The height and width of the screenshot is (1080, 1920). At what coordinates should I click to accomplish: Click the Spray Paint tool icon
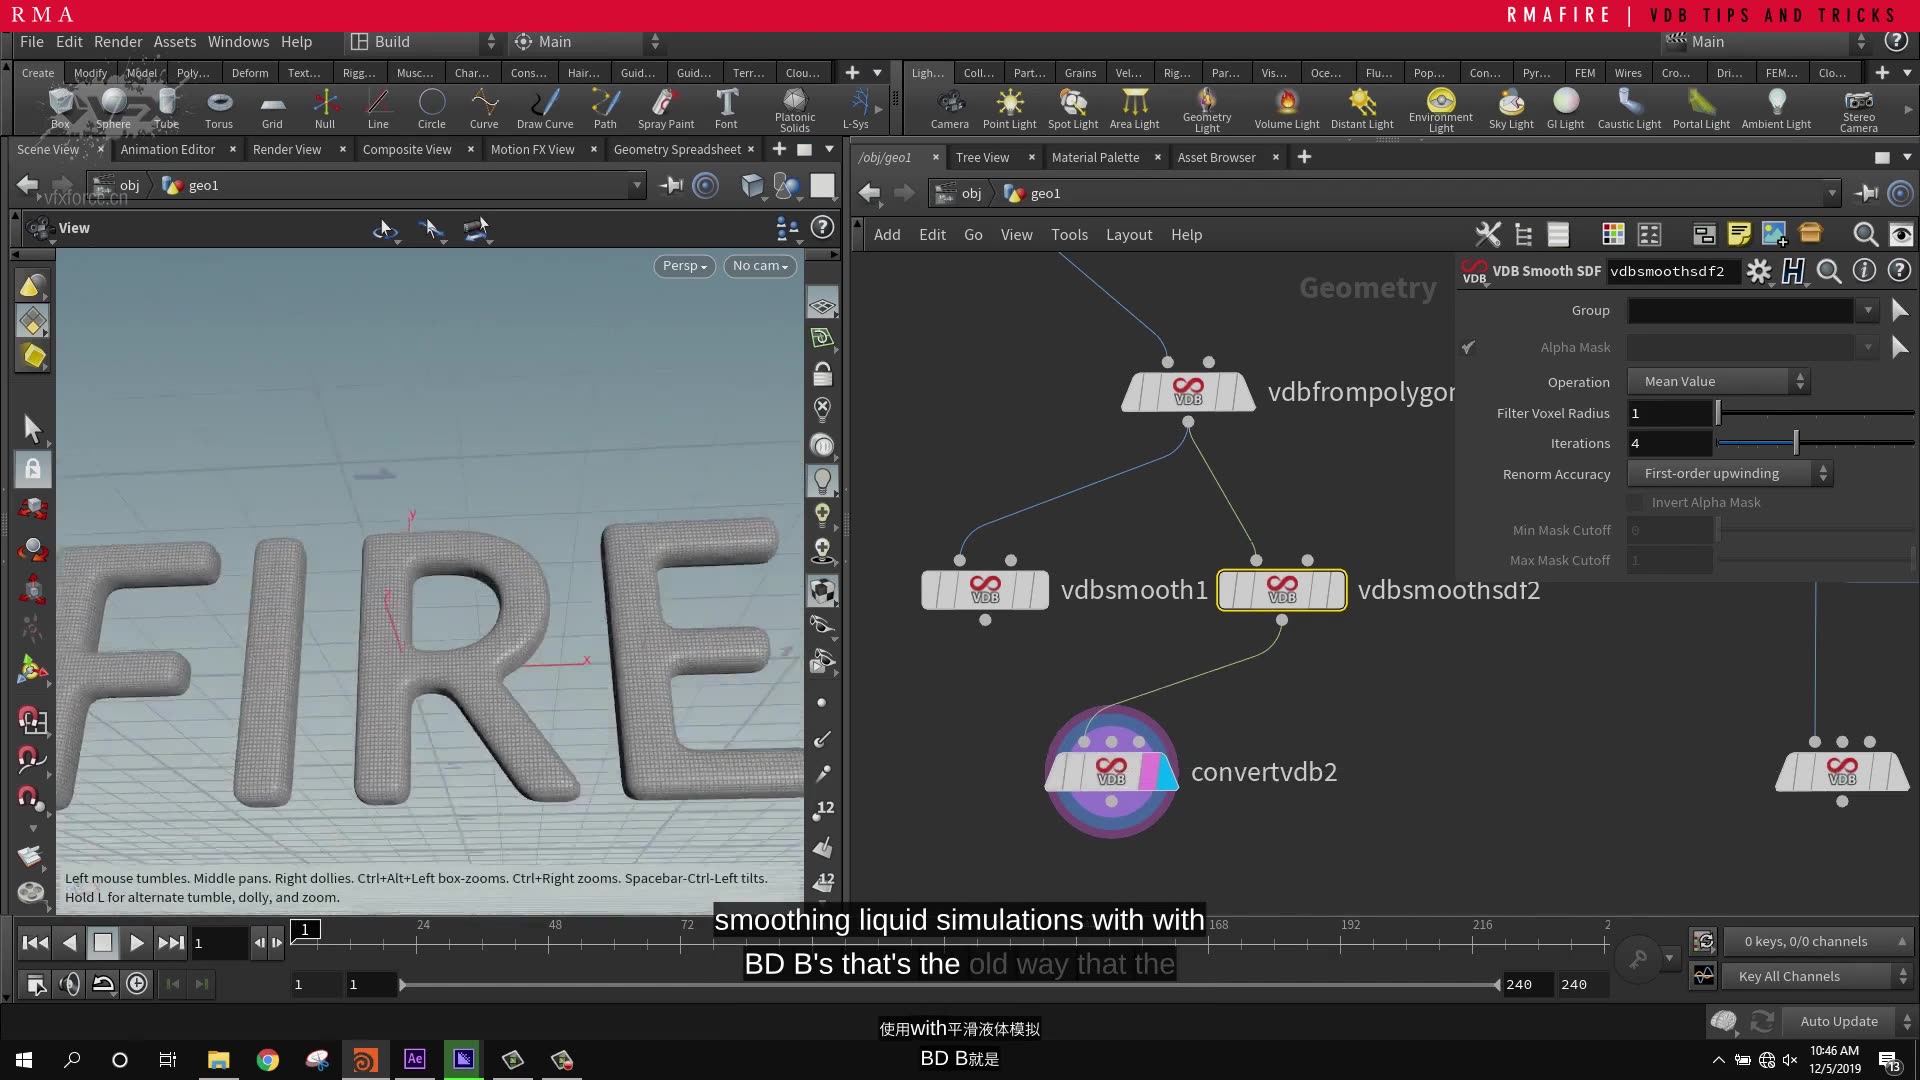[x=663, y=103]
